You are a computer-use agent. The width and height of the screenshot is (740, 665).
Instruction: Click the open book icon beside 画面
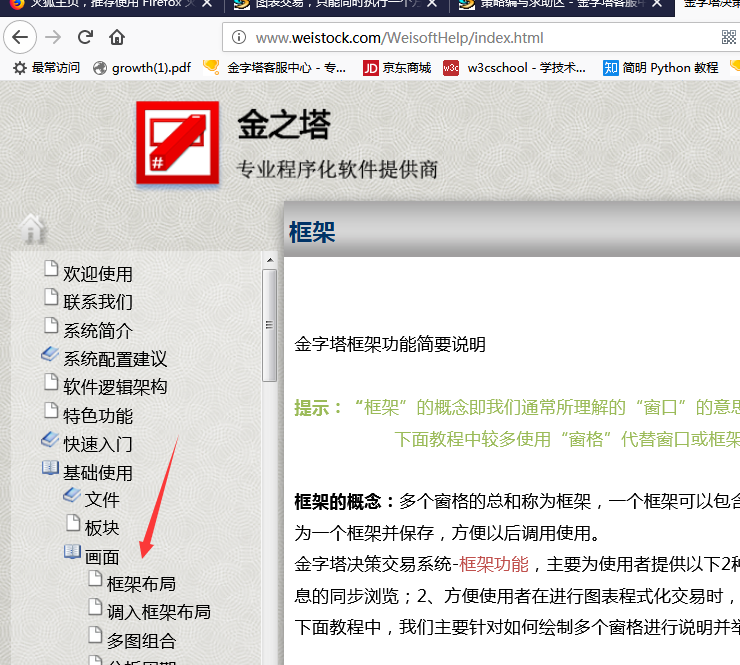[72, 552]
